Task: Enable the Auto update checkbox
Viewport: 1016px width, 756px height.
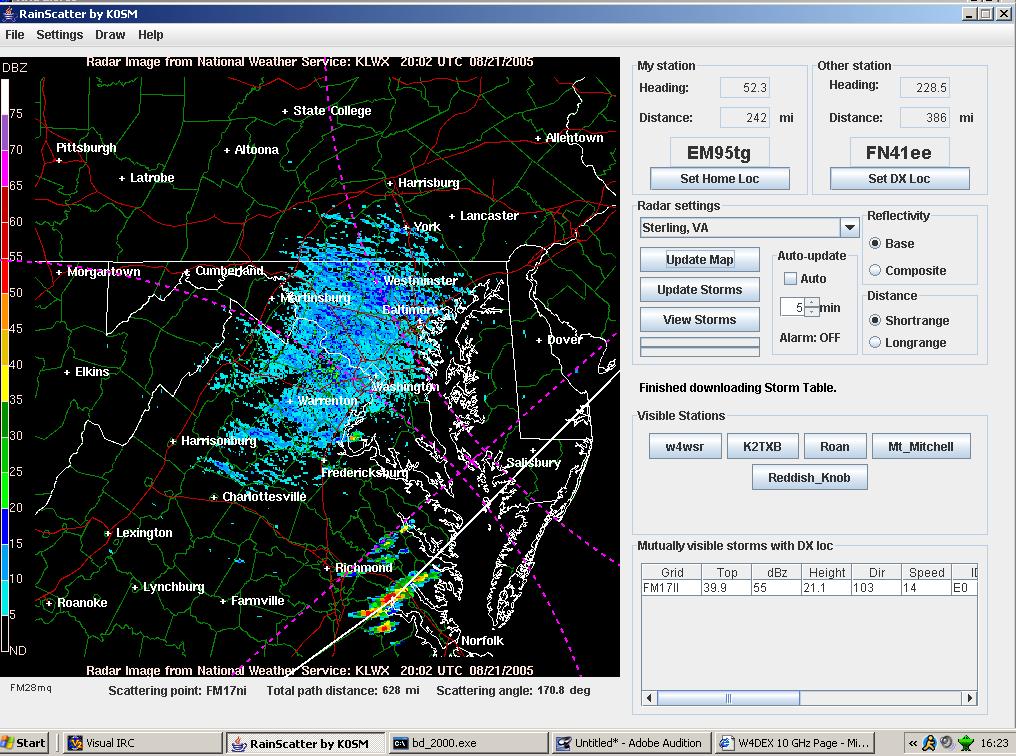Action: click(x=790, y=279)
